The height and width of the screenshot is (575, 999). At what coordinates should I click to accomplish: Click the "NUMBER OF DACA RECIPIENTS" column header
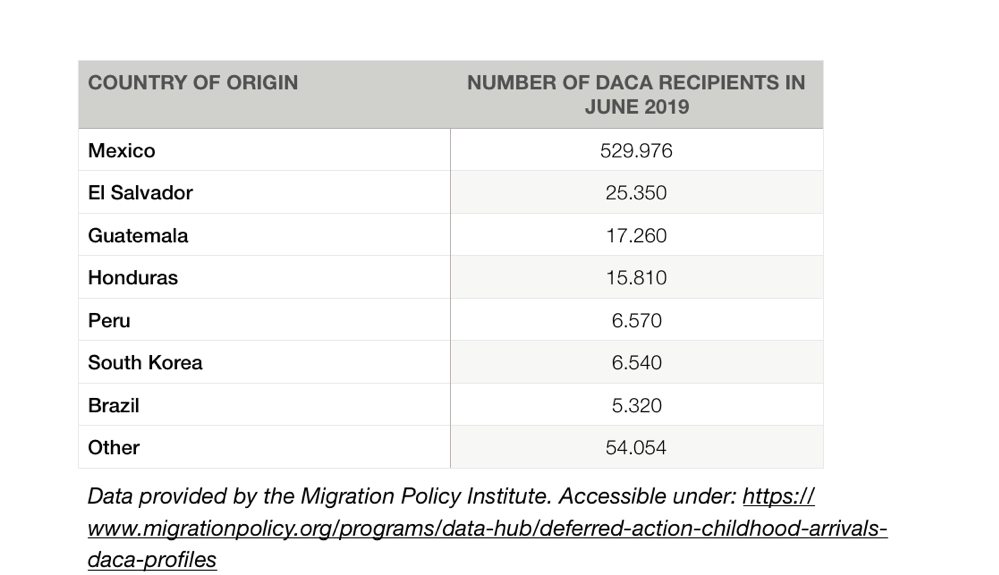[636, 94]
